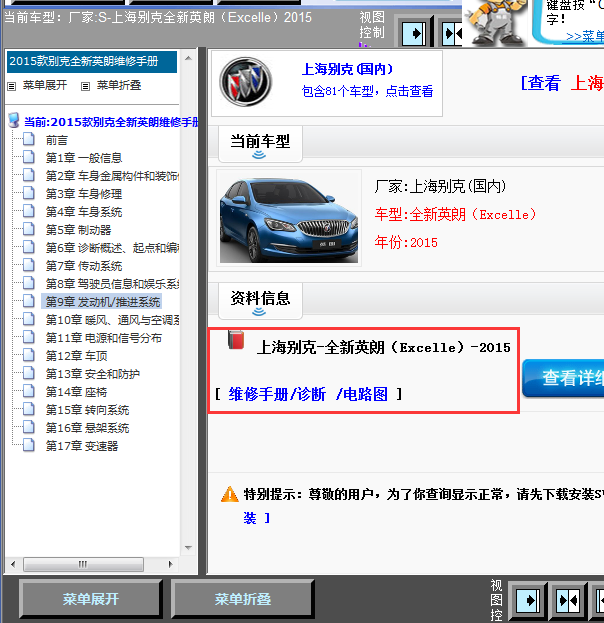Open 第1章 一般信息

(x=84, y=158)
